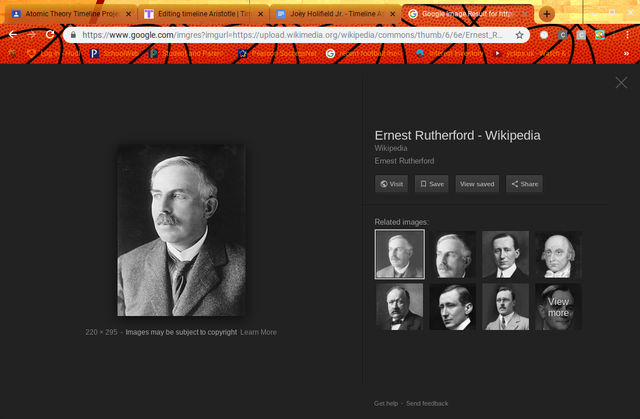This screenshot has height=419, width=640.
Task: Click the Ernest Rutherford caption text
Action: point(404,161)
